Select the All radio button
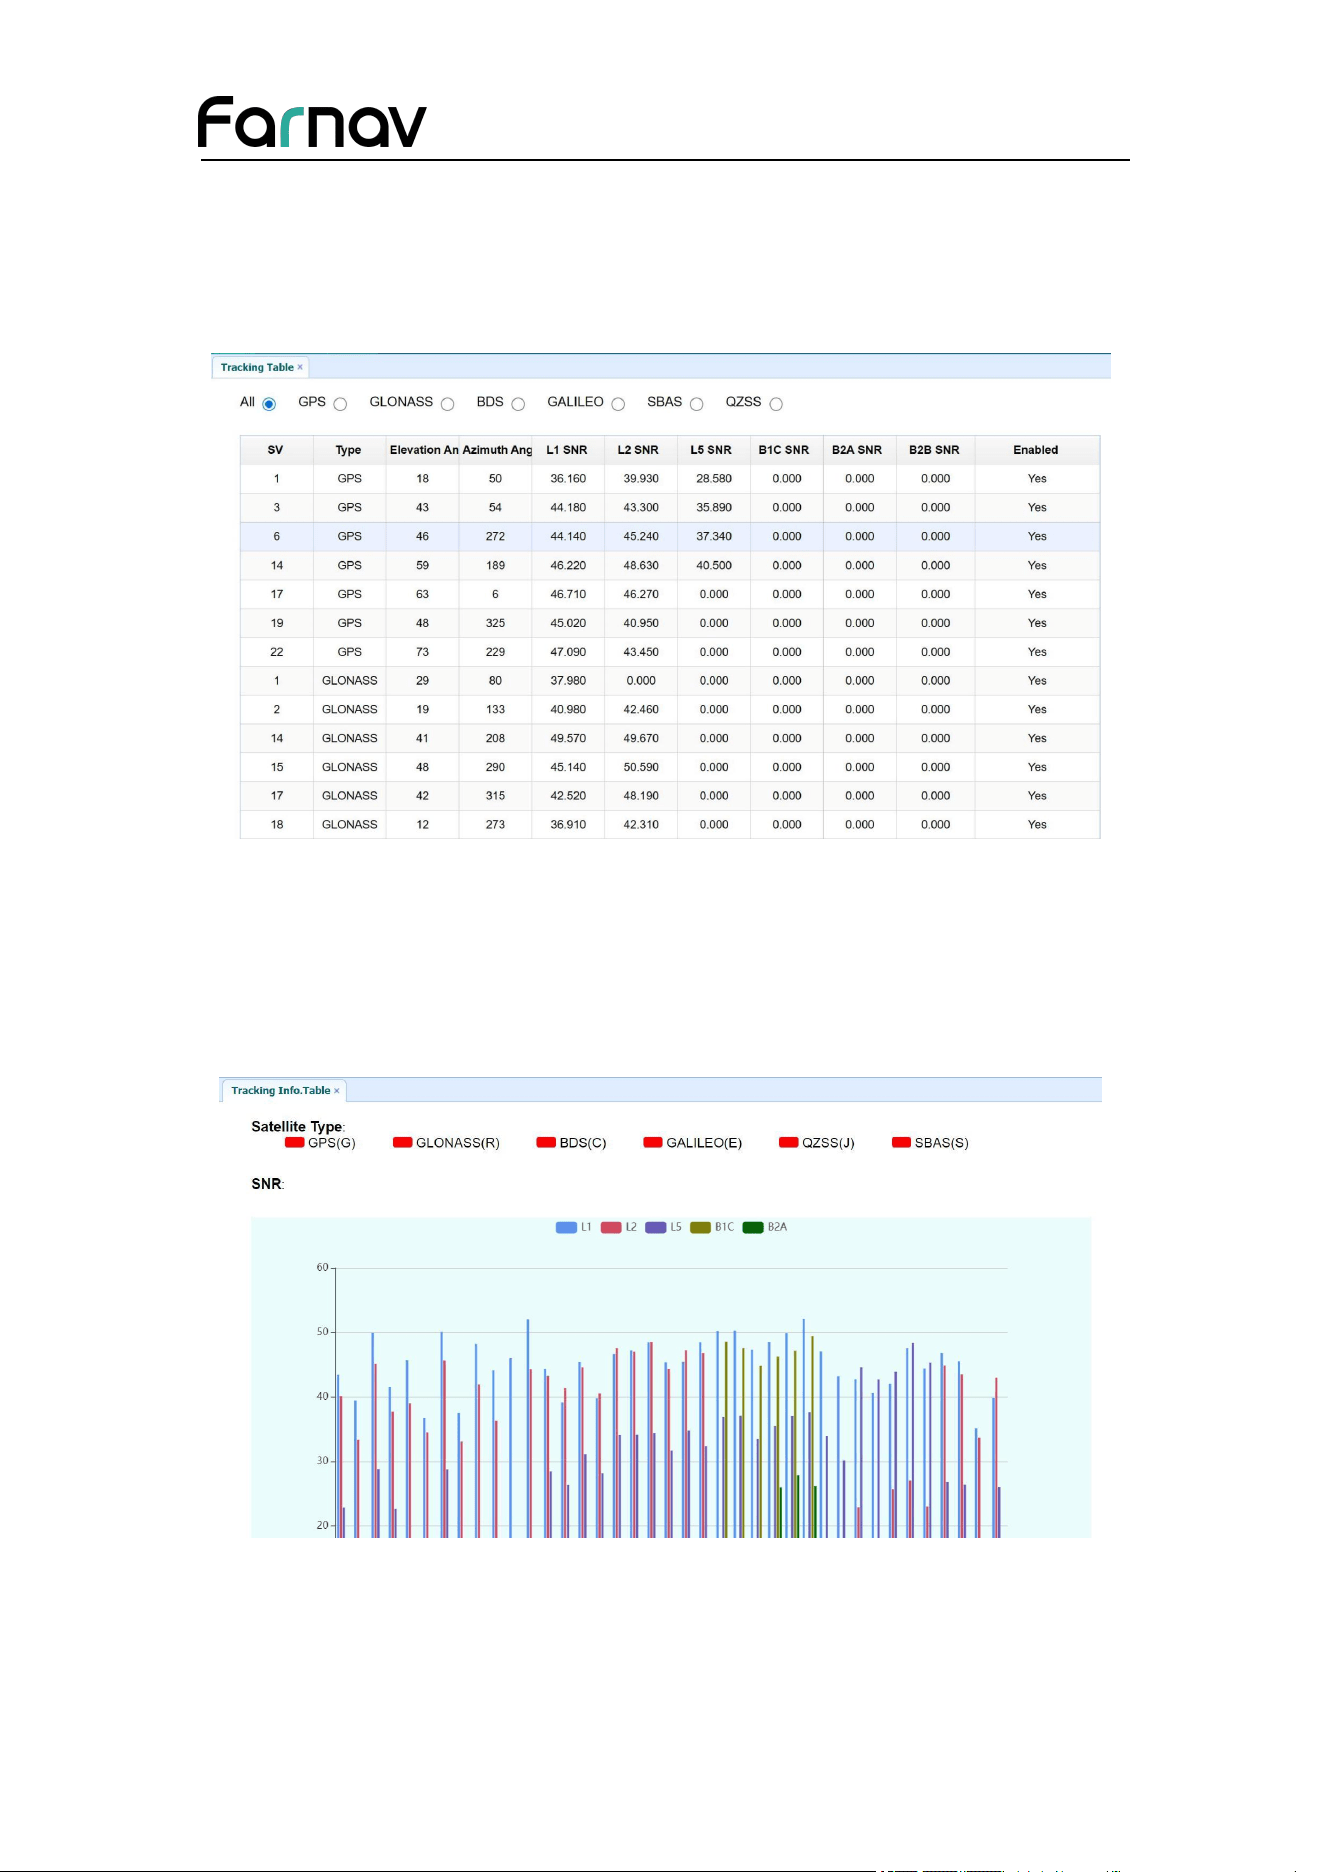 [269, 404]
